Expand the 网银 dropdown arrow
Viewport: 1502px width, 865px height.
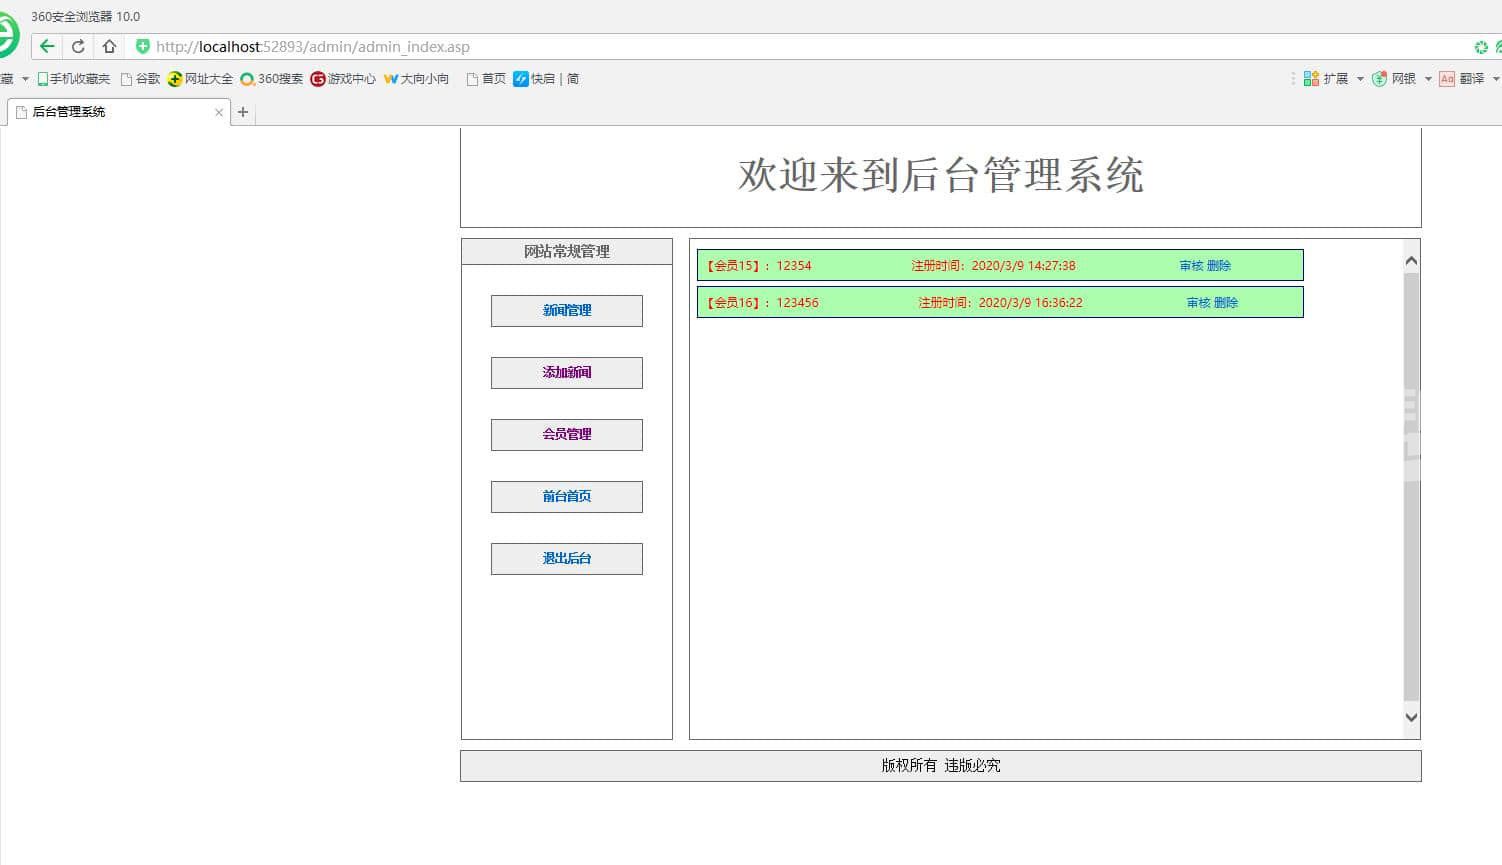click(x=1428, y=79)
